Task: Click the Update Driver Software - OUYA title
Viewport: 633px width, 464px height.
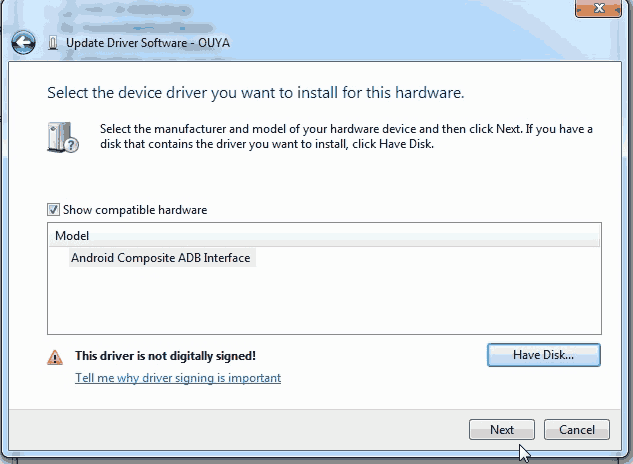Action: (148, 43)
